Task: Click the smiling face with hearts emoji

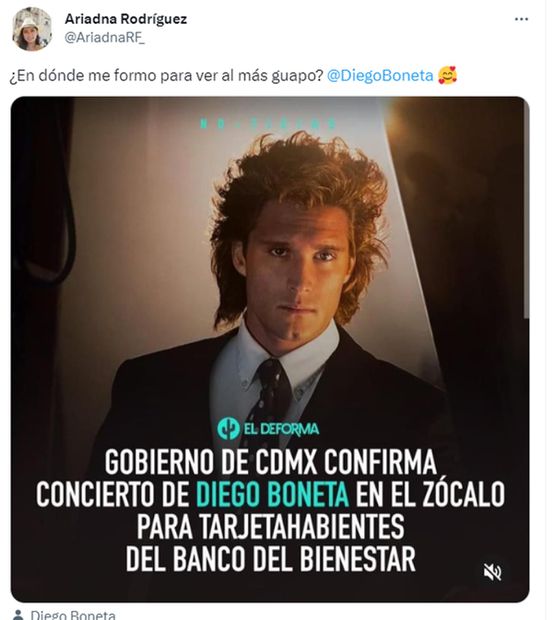Action: [447, 75]
